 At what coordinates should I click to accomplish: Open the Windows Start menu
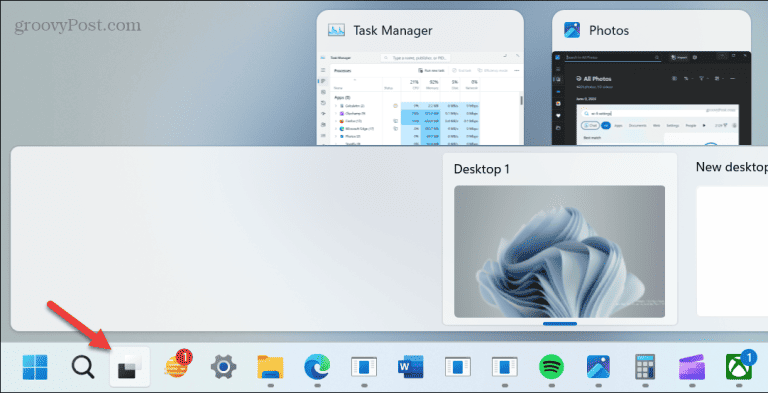click(35, 367)
